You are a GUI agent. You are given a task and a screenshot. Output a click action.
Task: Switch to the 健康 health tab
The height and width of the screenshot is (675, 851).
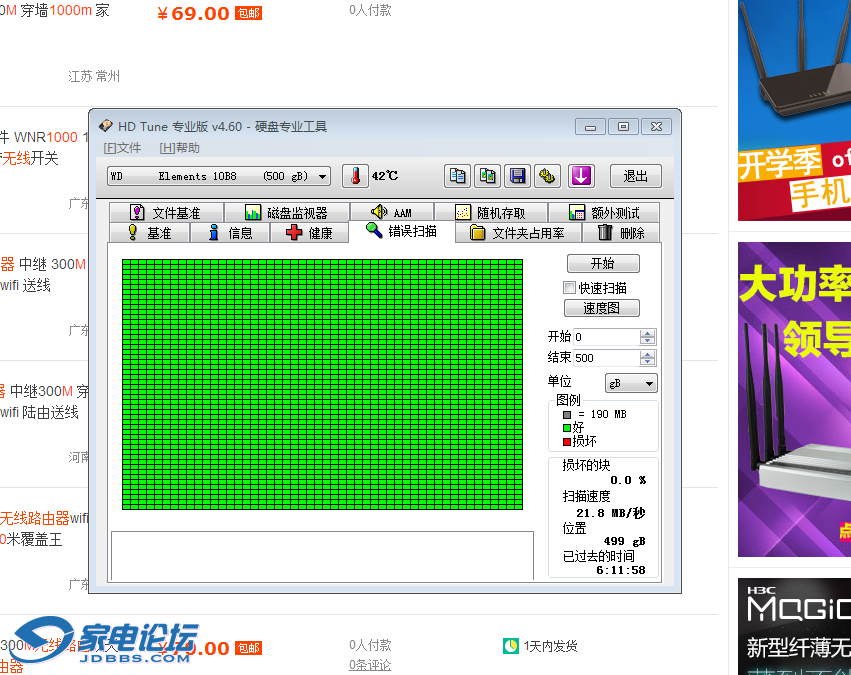point(309,233)
